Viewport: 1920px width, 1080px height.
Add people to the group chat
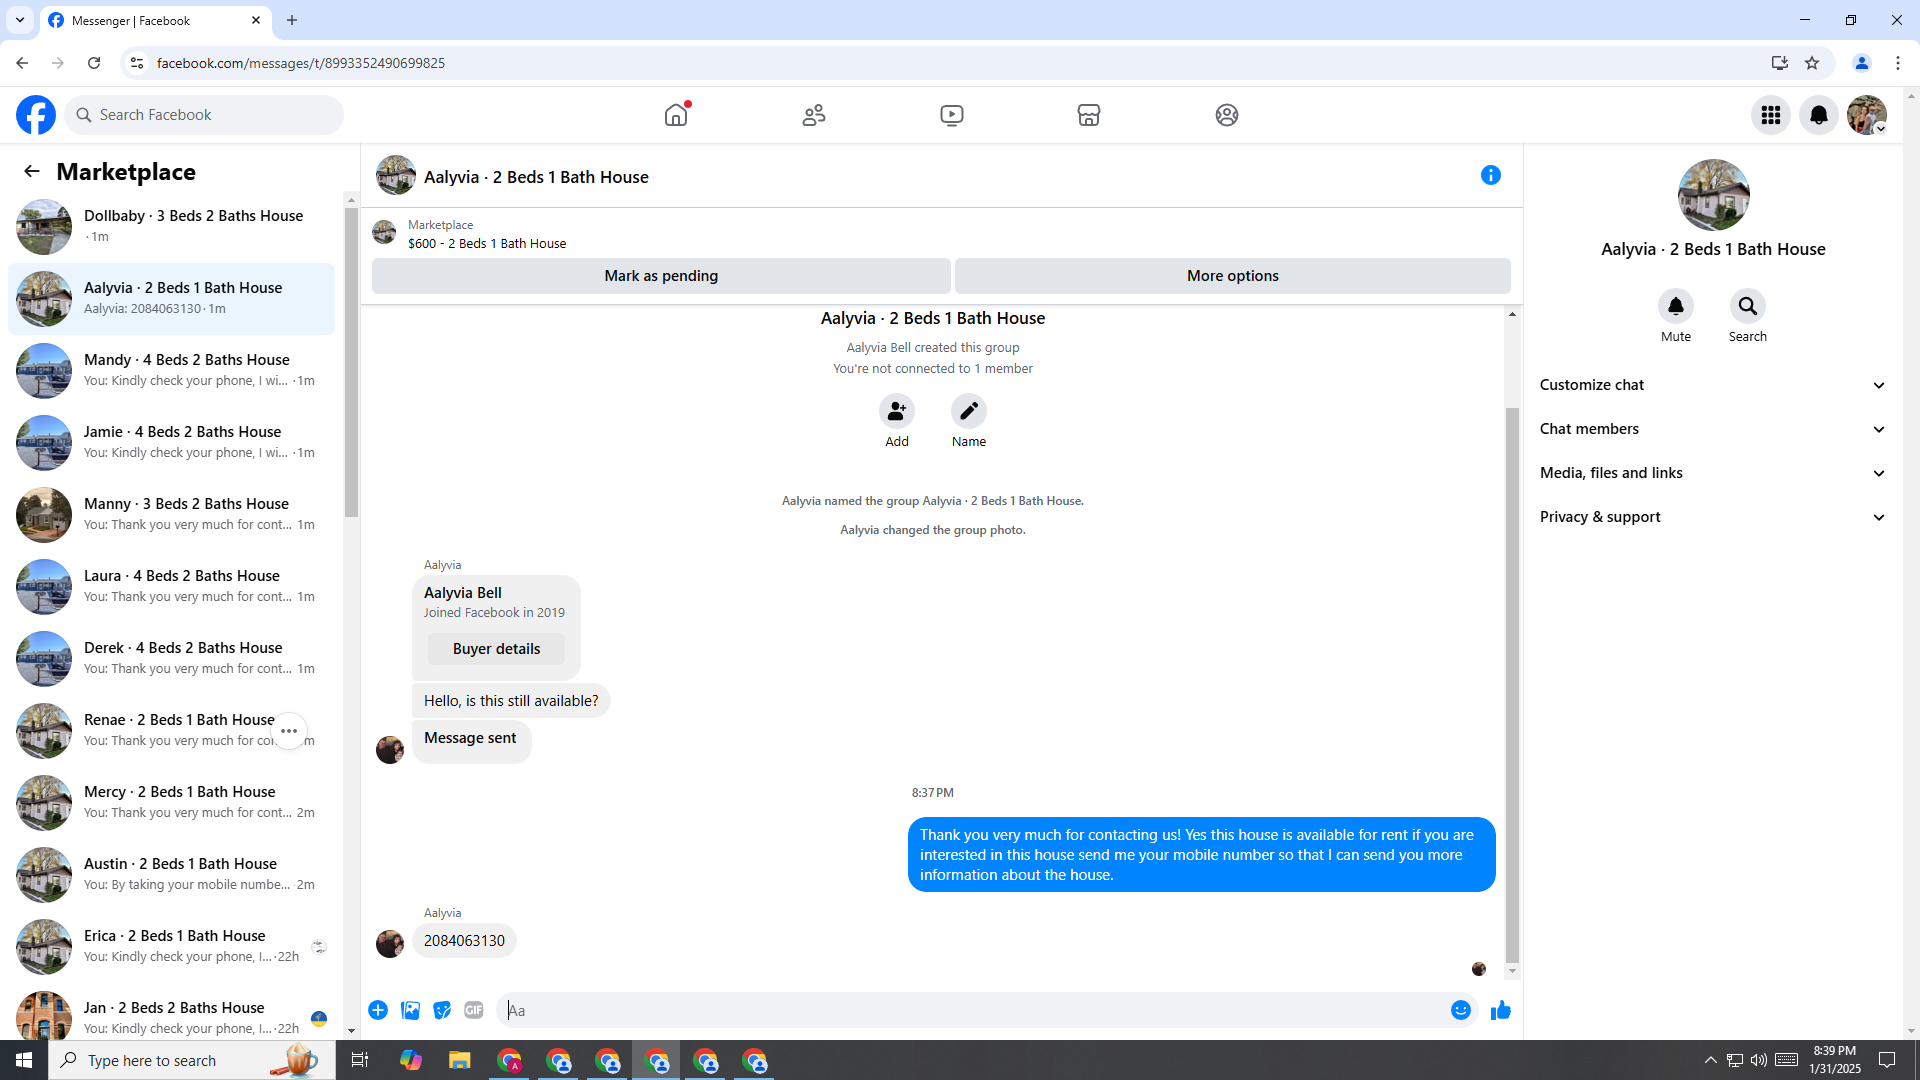tap(897, 411)
